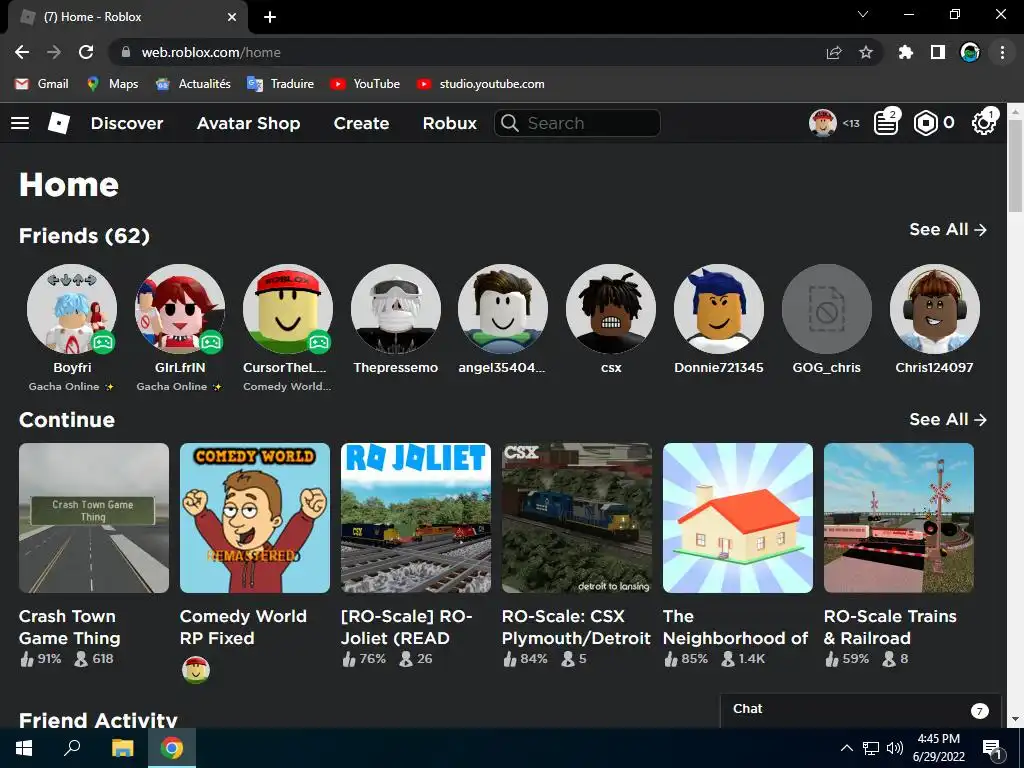Open the notifications stream icon
1024x768 pixels.
coord(886,123)
